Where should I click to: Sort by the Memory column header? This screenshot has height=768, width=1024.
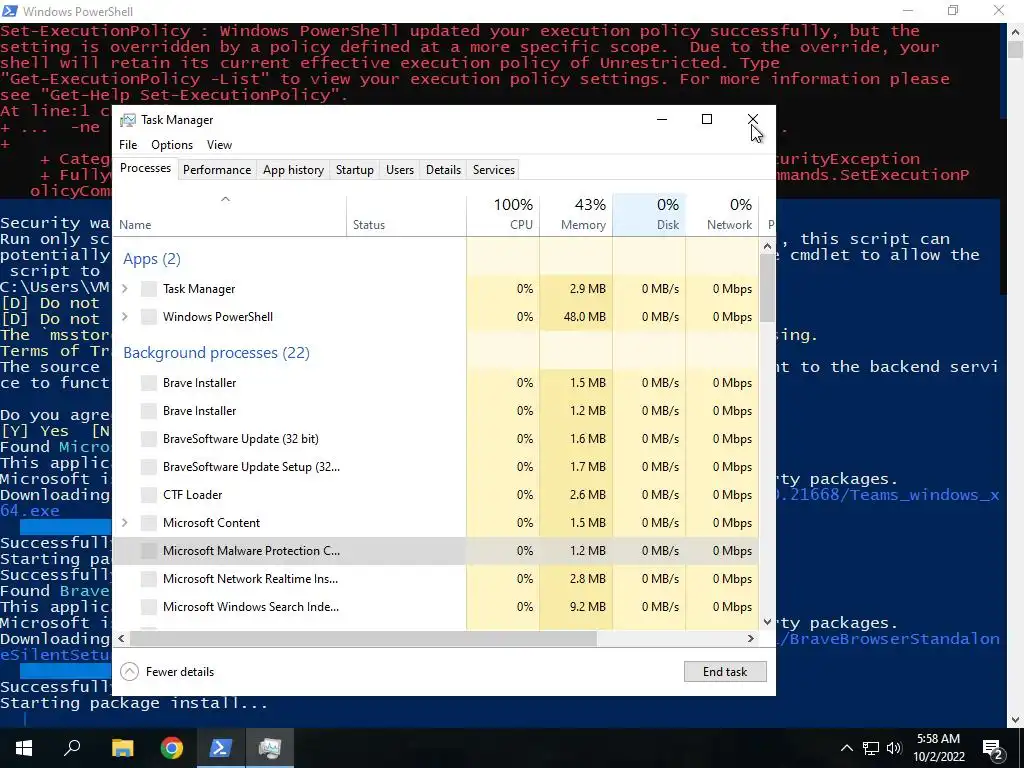click(x=576, y=215)
